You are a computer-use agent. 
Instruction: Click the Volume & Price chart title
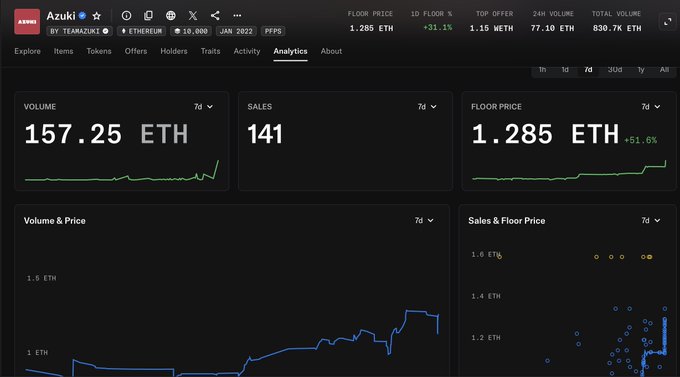tap(55, 221)
